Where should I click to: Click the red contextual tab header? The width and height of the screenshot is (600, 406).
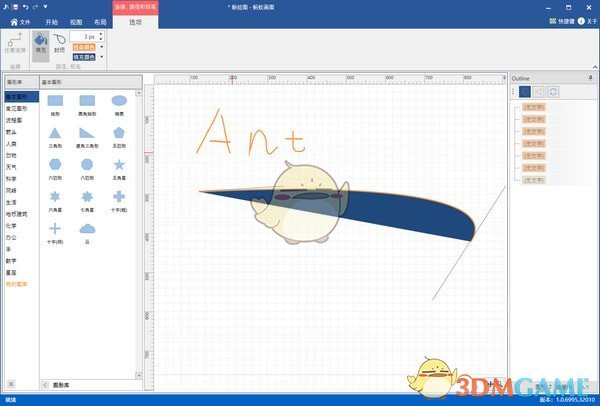click(135, 7)
